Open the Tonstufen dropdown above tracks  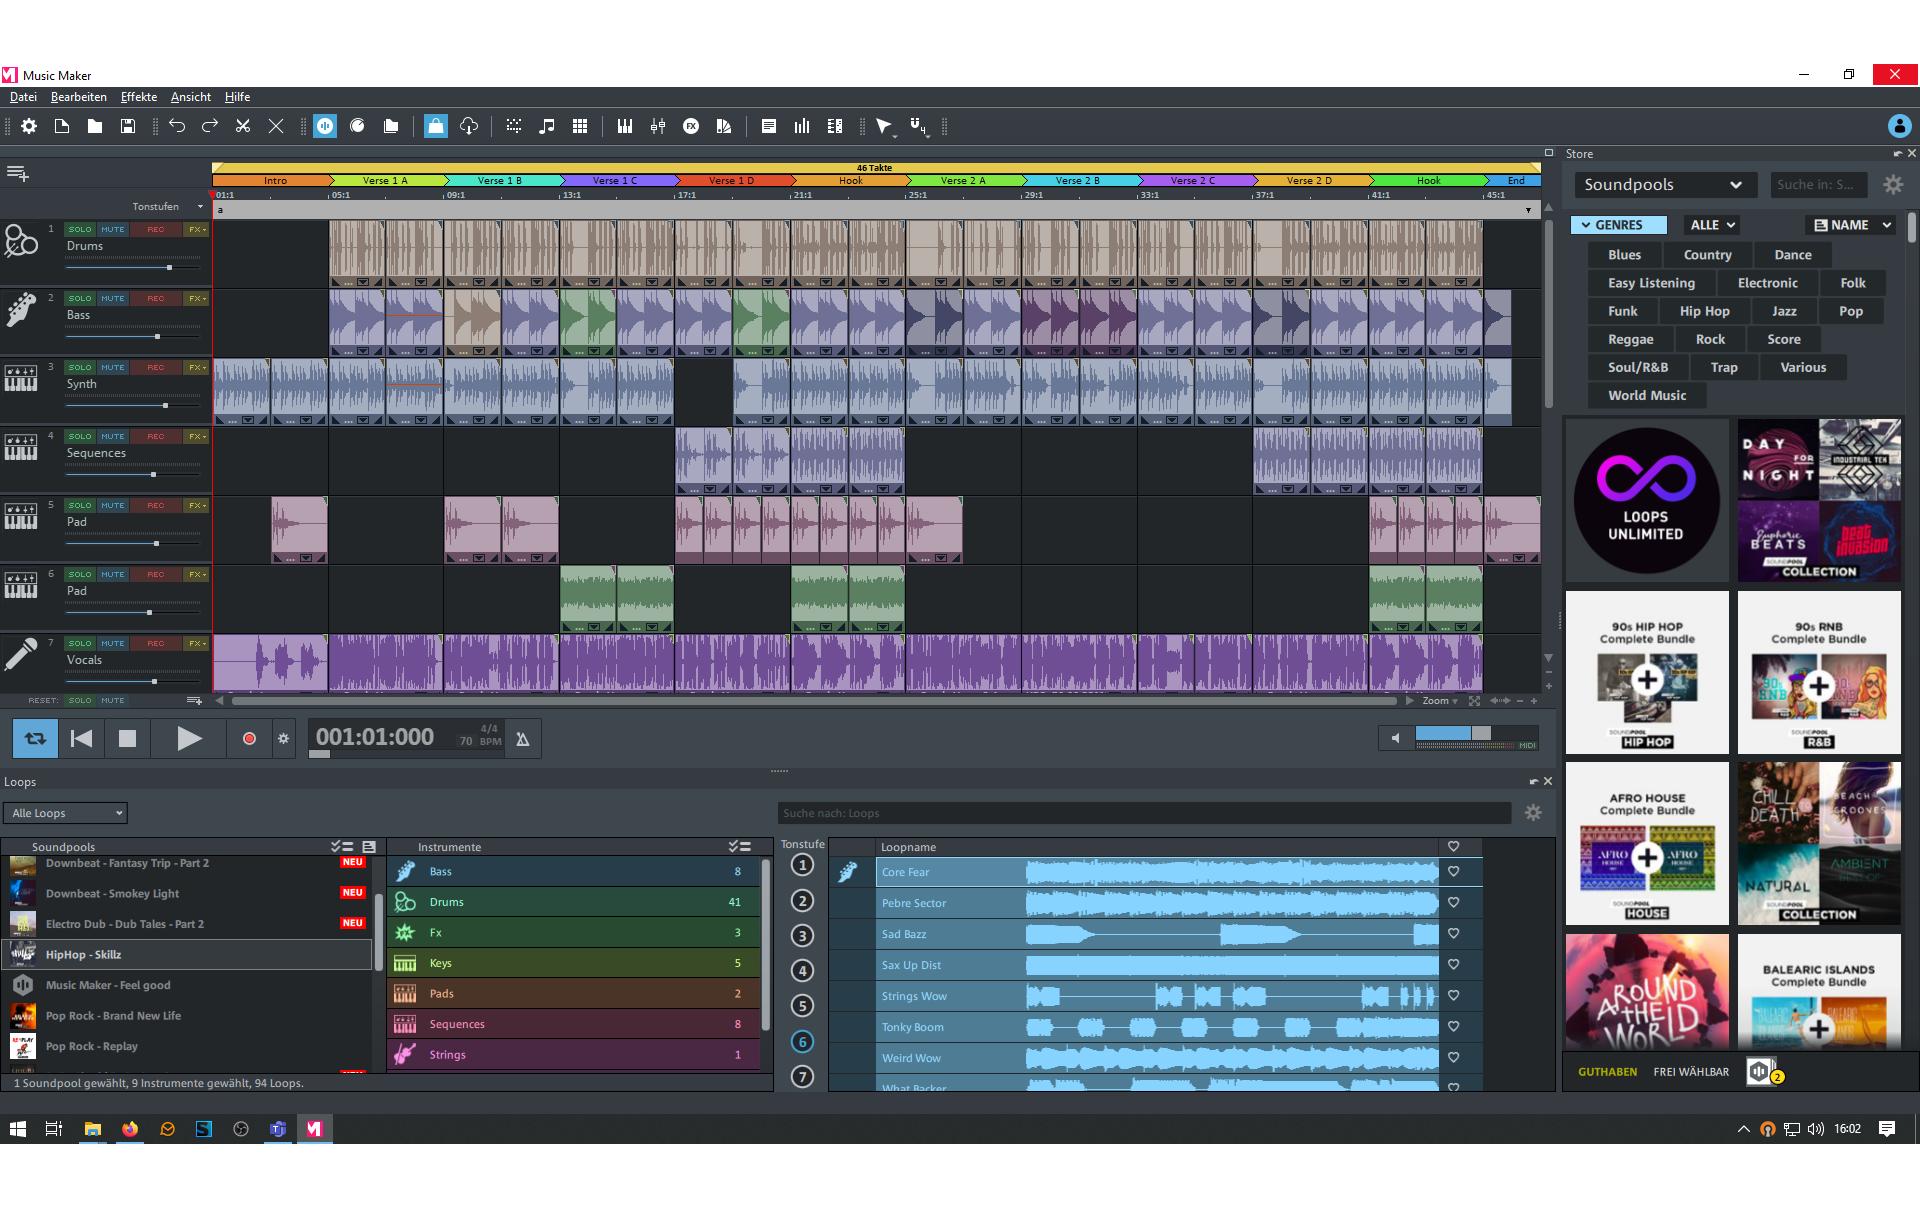(x=167, y=207)
